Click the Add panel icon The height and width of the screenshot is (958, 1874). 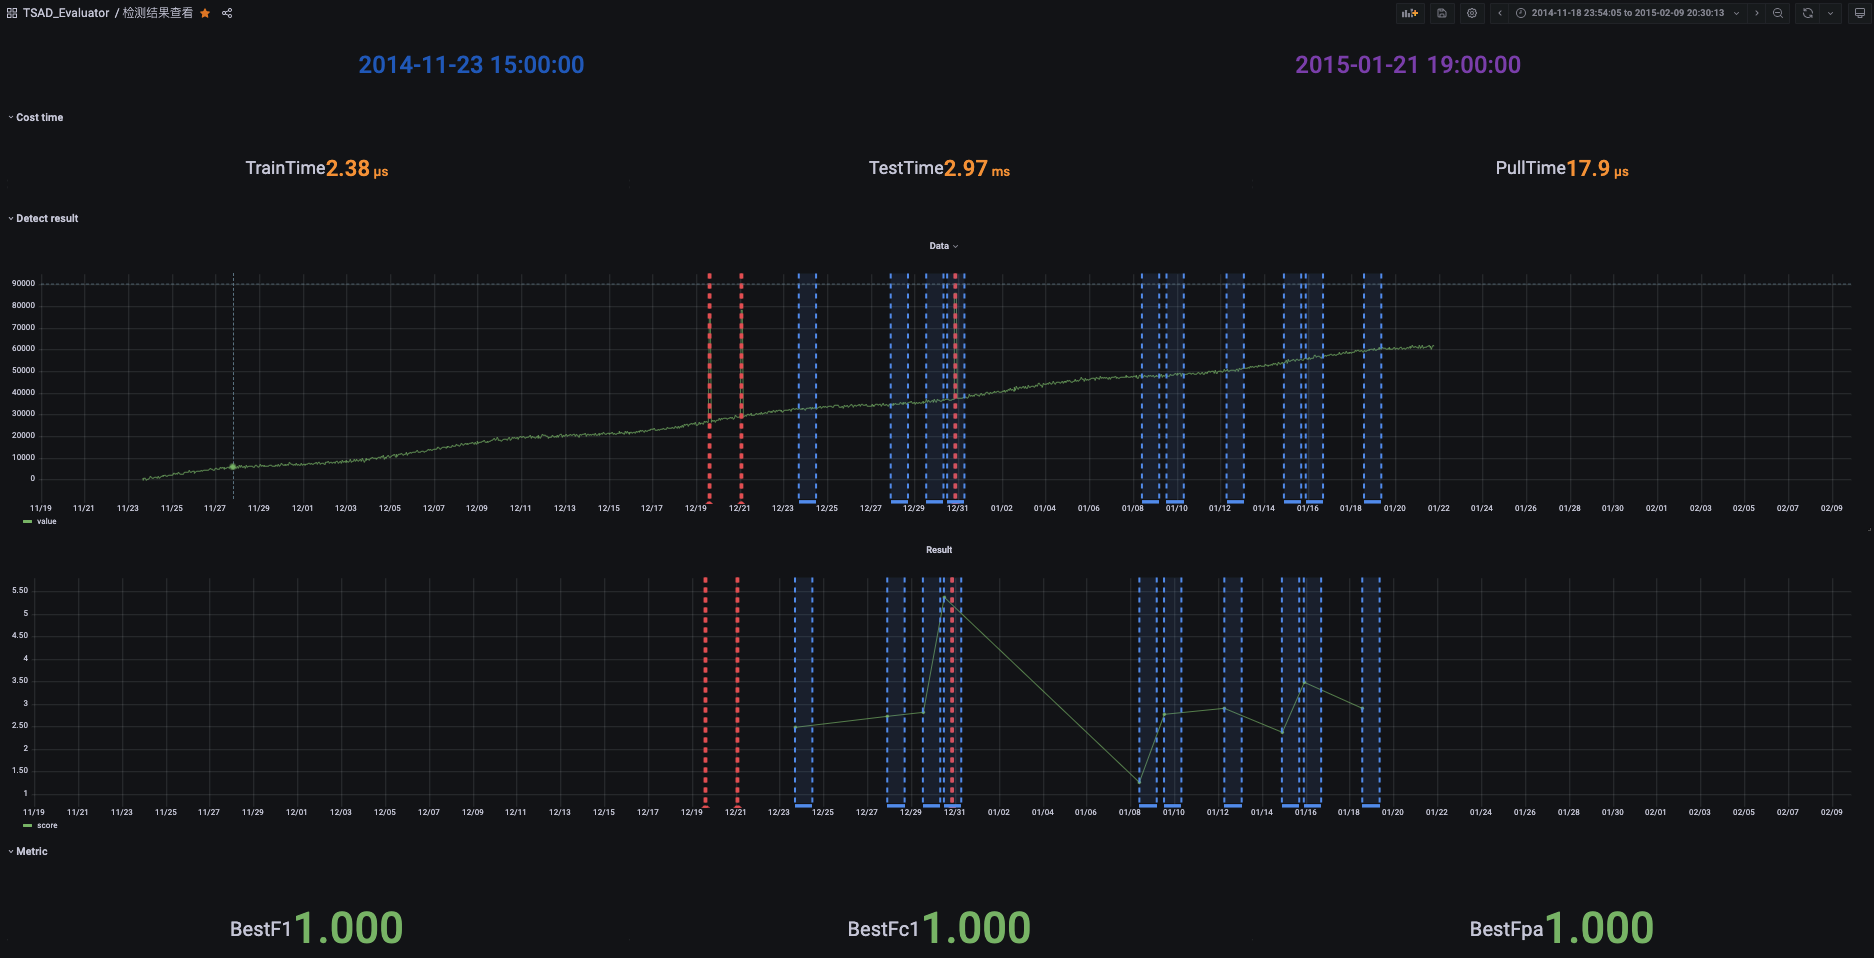1410,13
